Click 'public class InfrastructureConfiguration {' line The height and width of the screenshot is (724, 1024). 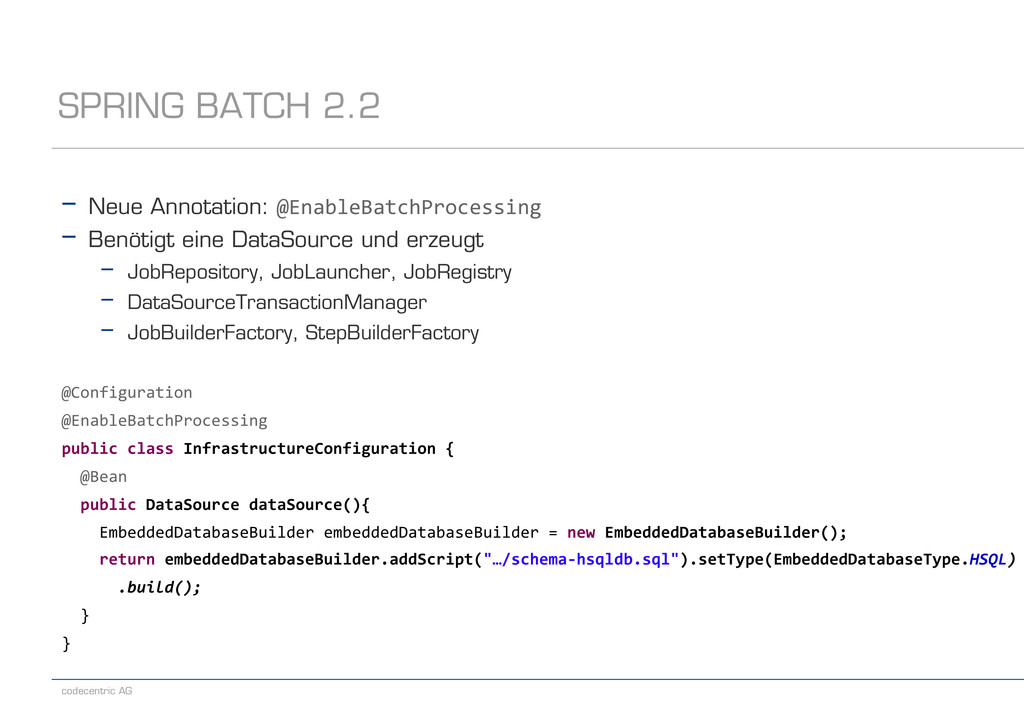(x=257, y=449)
